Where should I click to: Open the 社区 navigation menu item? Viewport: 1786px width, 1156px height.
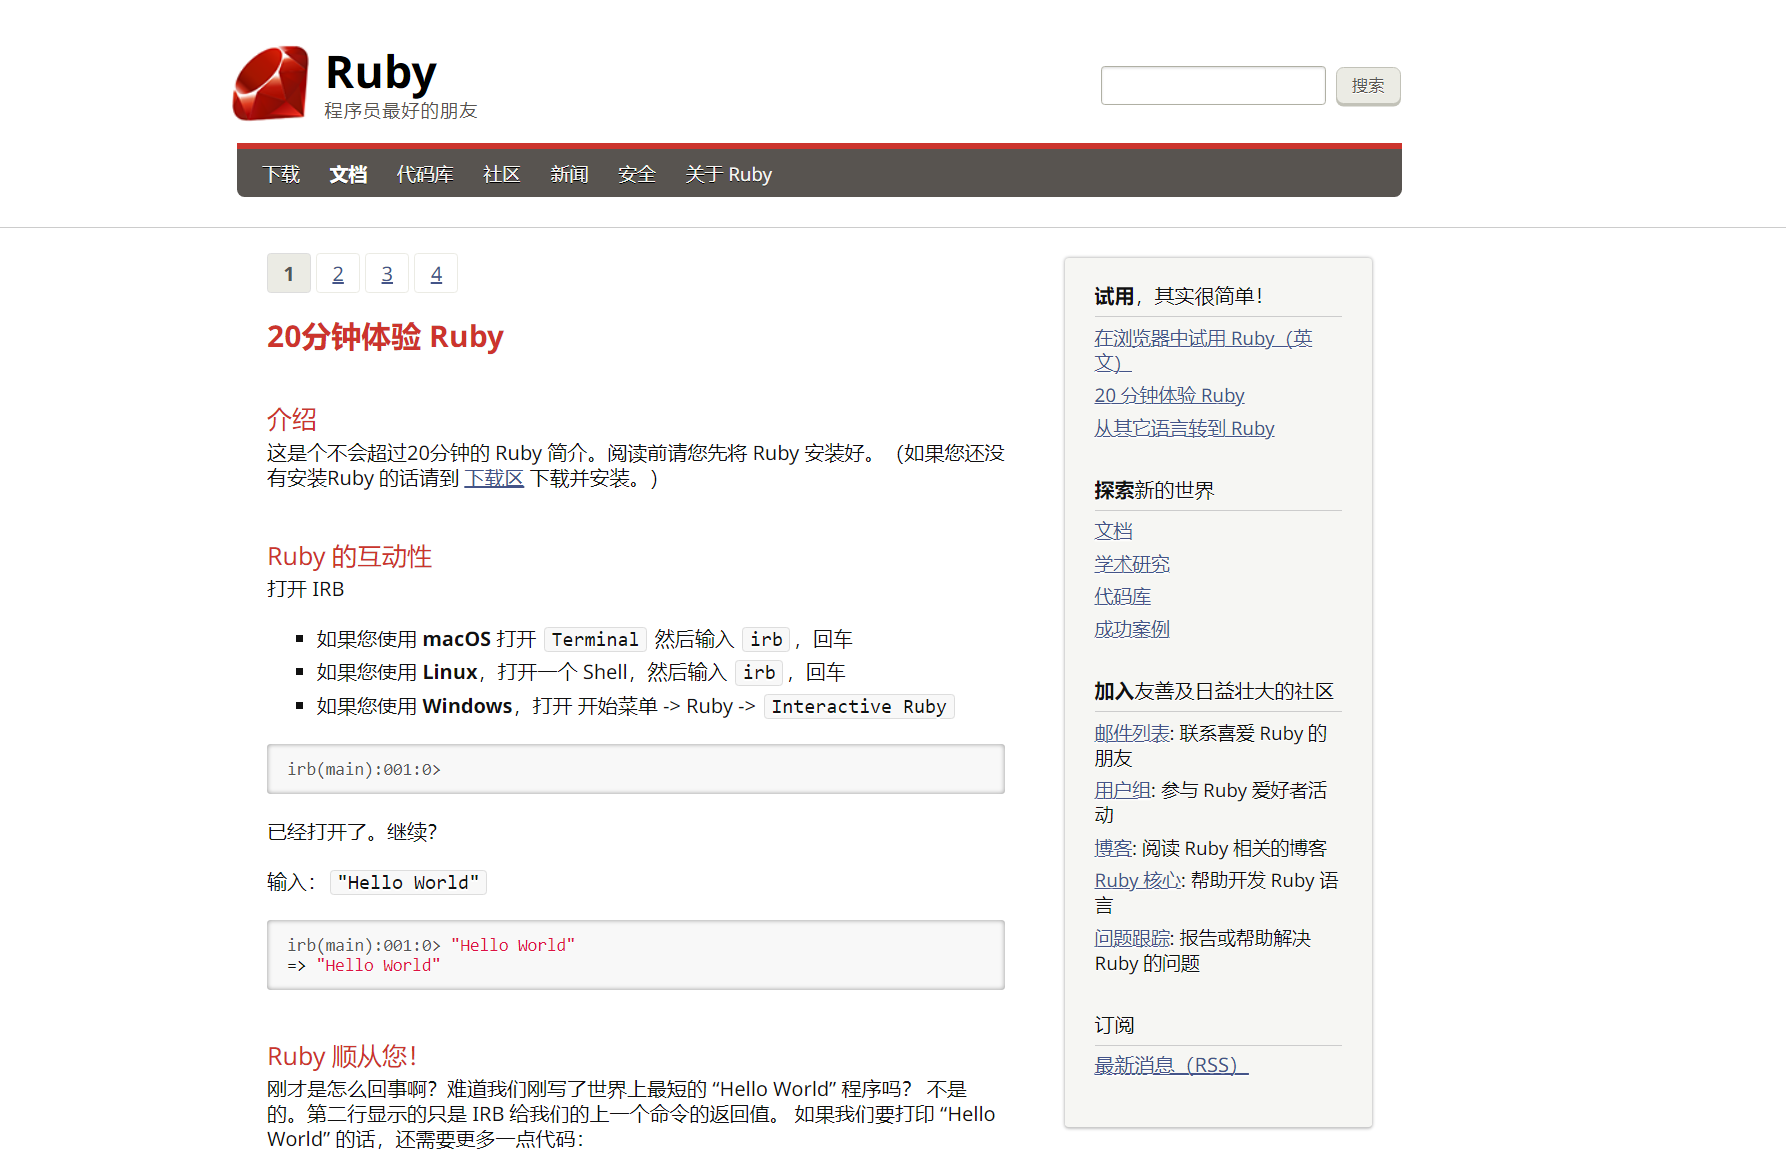pyautogui.click(x=502, y=174)
